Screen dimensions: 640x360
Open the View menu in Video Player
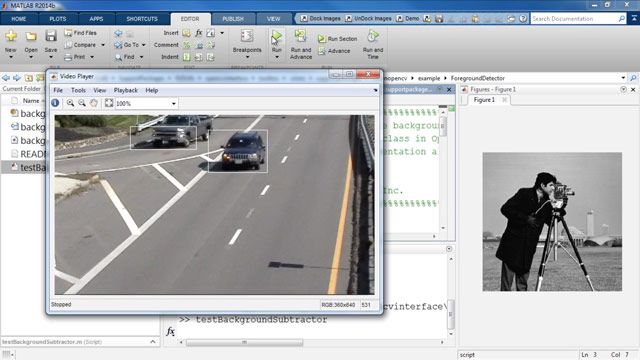100,90
